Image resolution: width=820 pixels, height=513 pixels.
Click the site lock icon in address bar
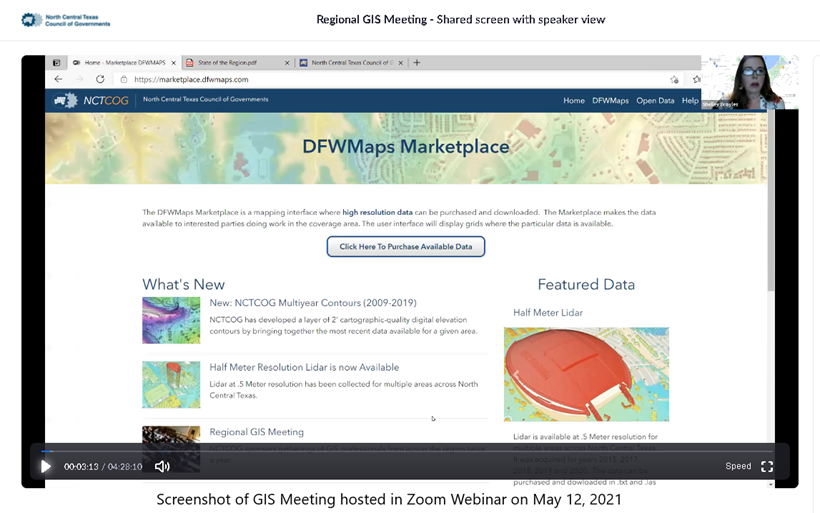(124, 79)
